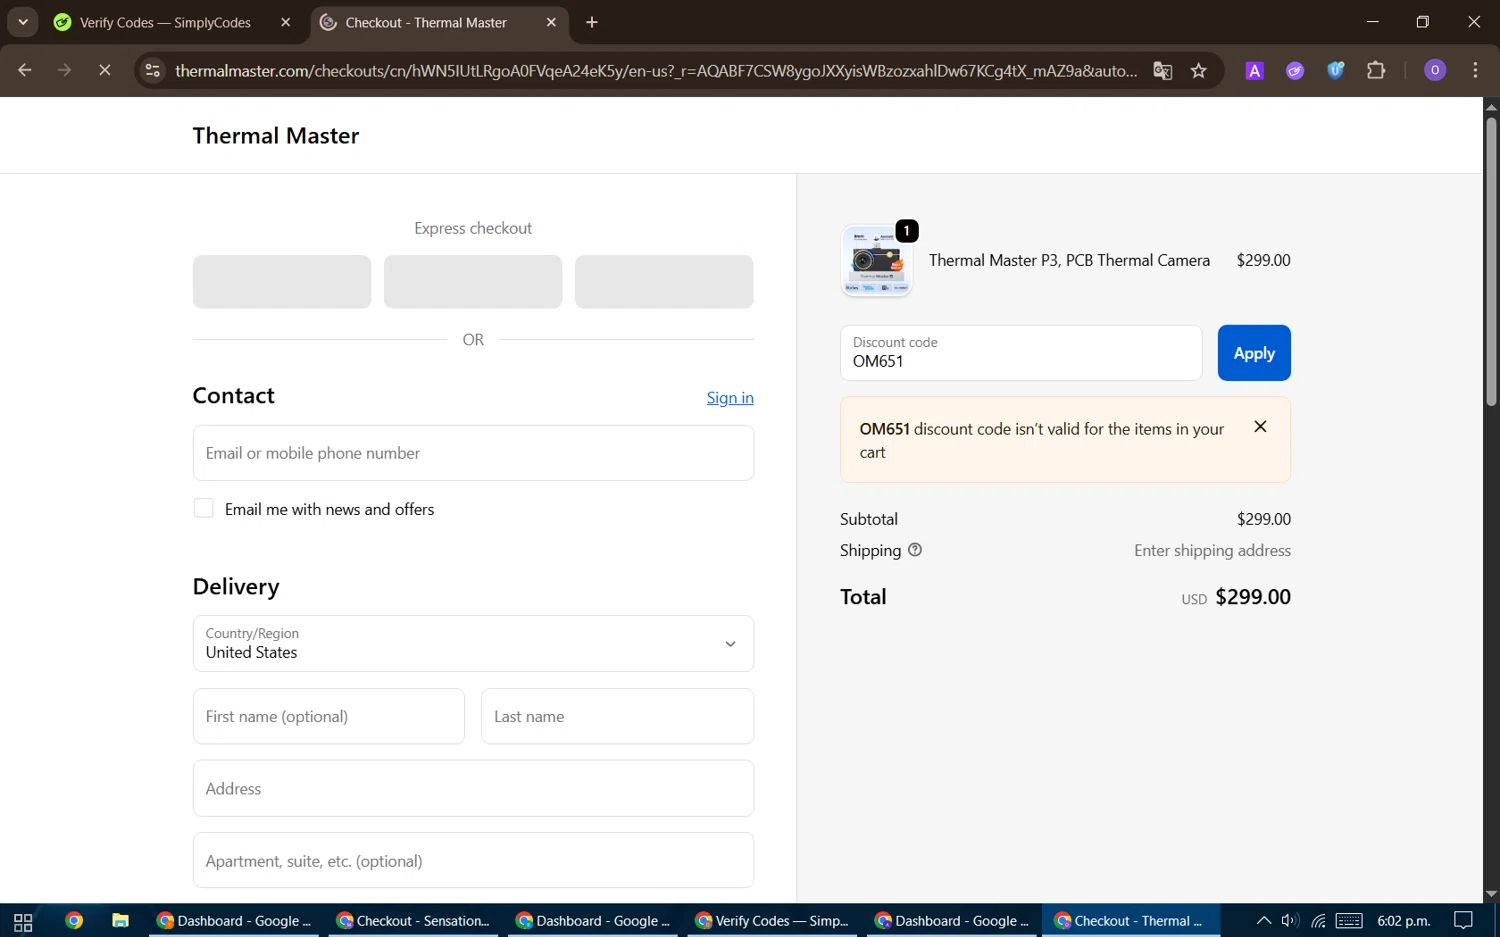Choose the middle express checkout button
Screen dimensions: 1500x937
[x=473, y=281]
